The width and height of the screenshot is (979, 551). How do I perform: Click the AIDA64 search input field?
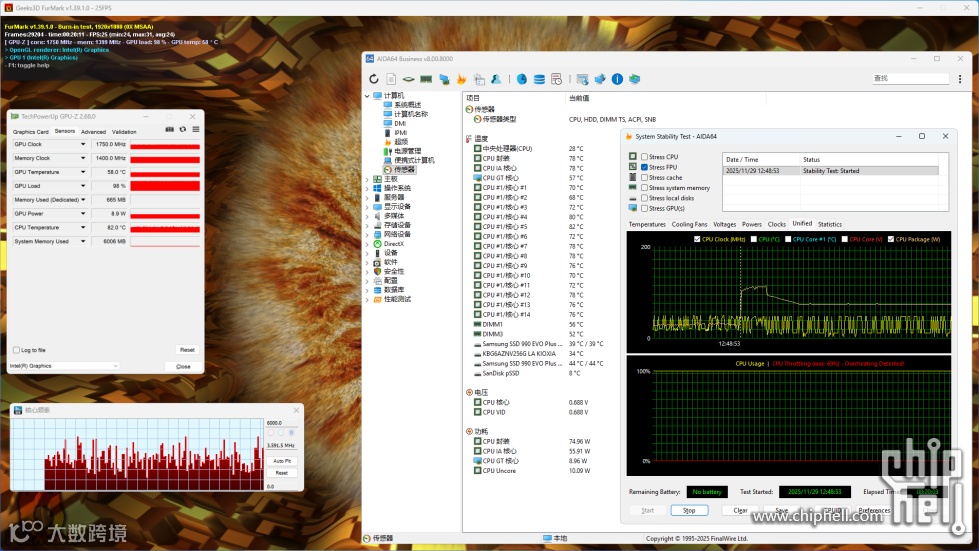pos(911,79)
